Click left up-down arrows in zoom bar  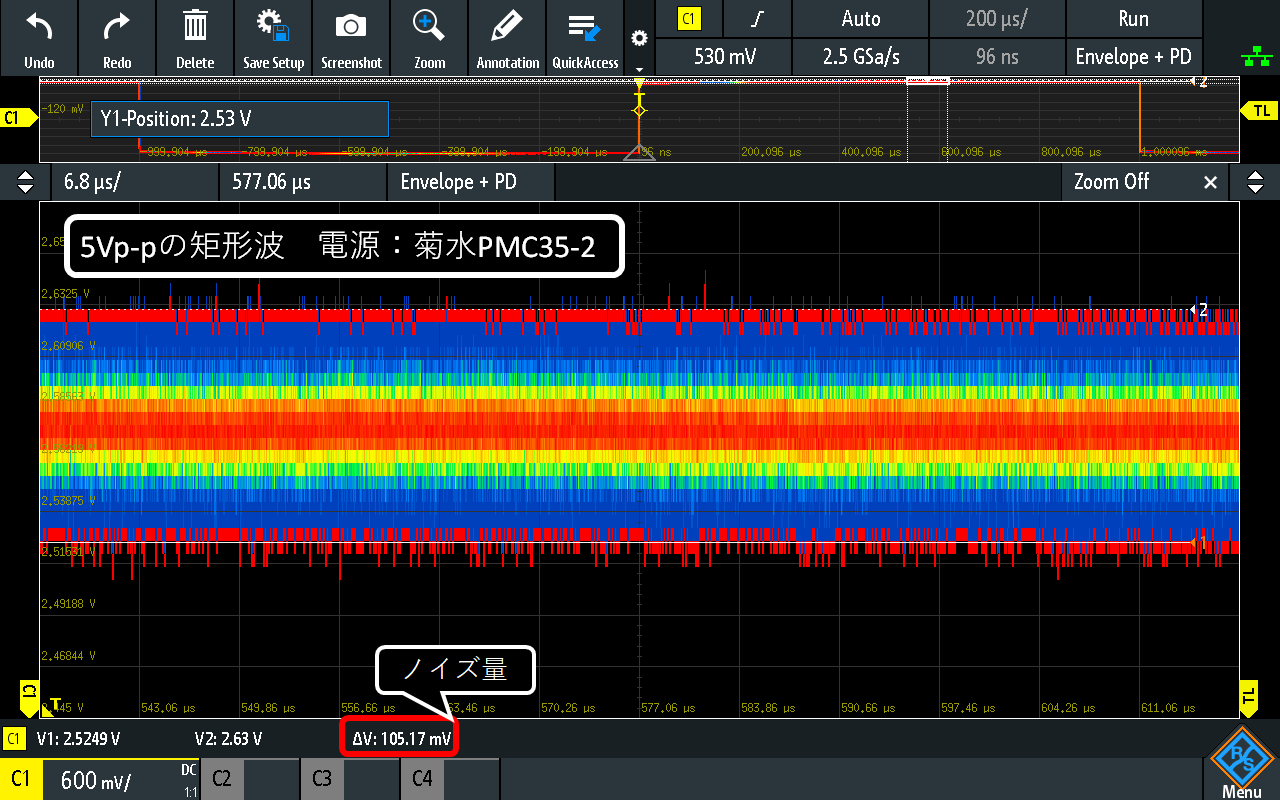point(25,182)
